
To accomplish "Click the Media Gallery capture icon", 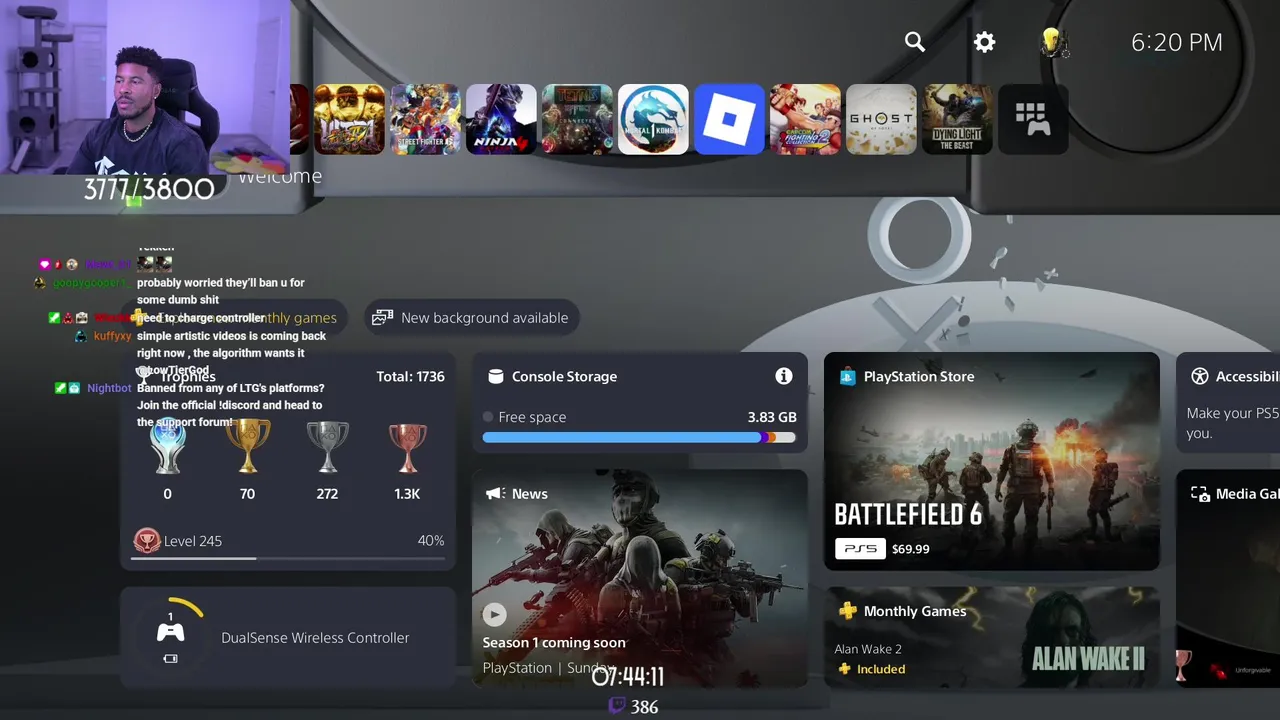I will coord(1200,493).
